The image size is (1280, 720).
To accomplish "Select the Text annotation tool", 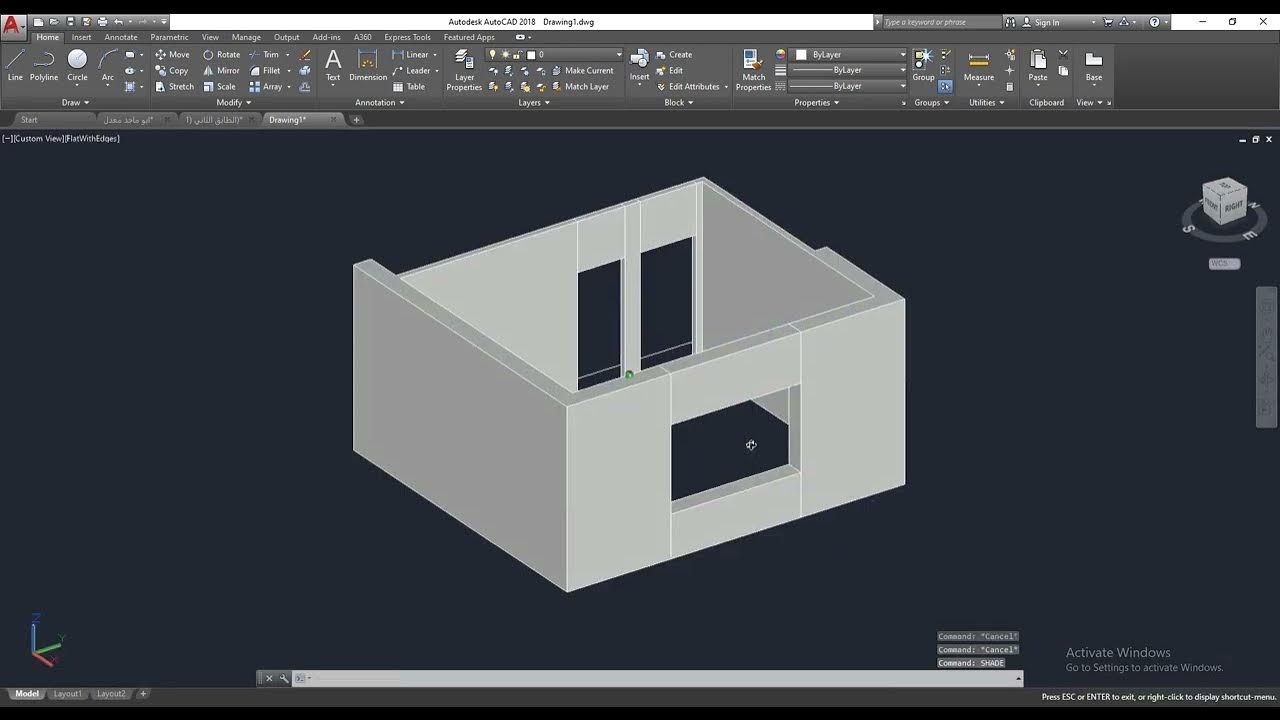I will [333, 65].
